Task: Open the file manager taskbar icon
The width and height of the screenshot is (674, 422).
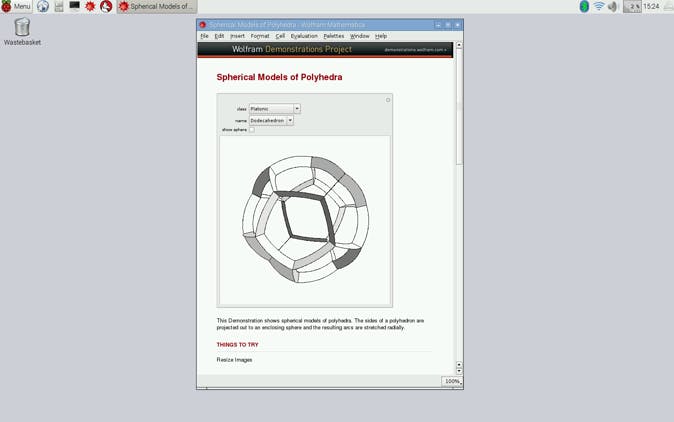Action: click(59, 6)
